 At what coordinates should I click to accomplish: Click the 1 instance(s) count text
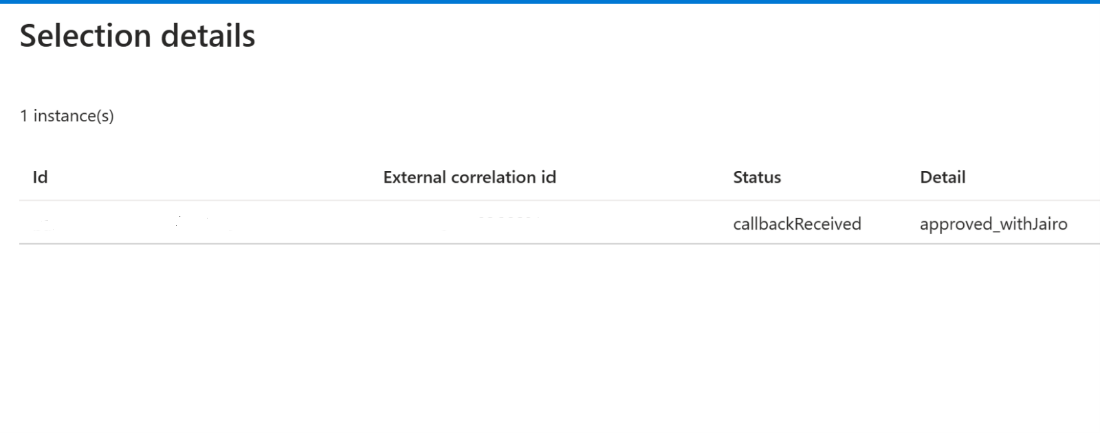click(67, 117)
